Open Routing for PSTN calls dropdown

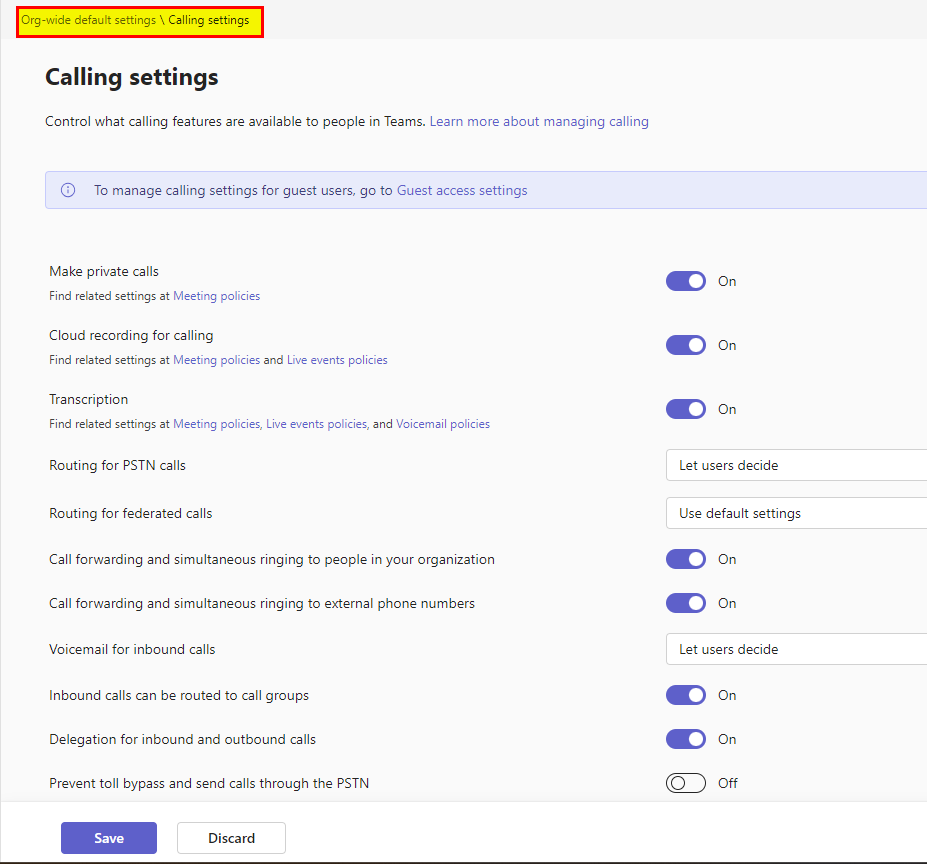pos(796,465)
